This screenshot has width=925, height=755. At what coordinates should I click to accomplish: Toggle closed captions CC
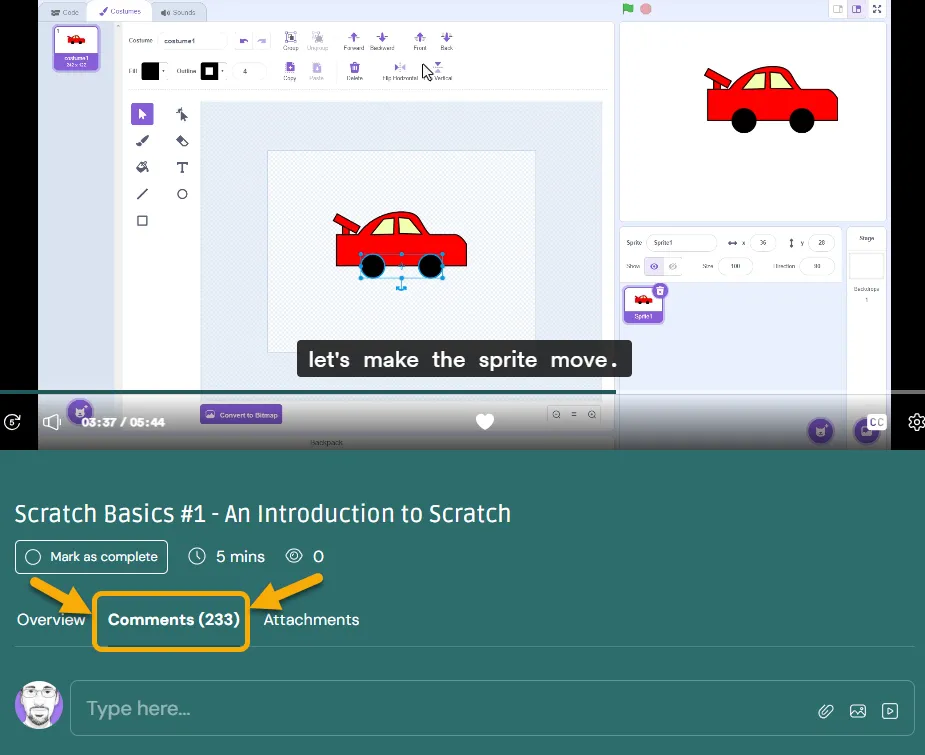click(877, 422)
